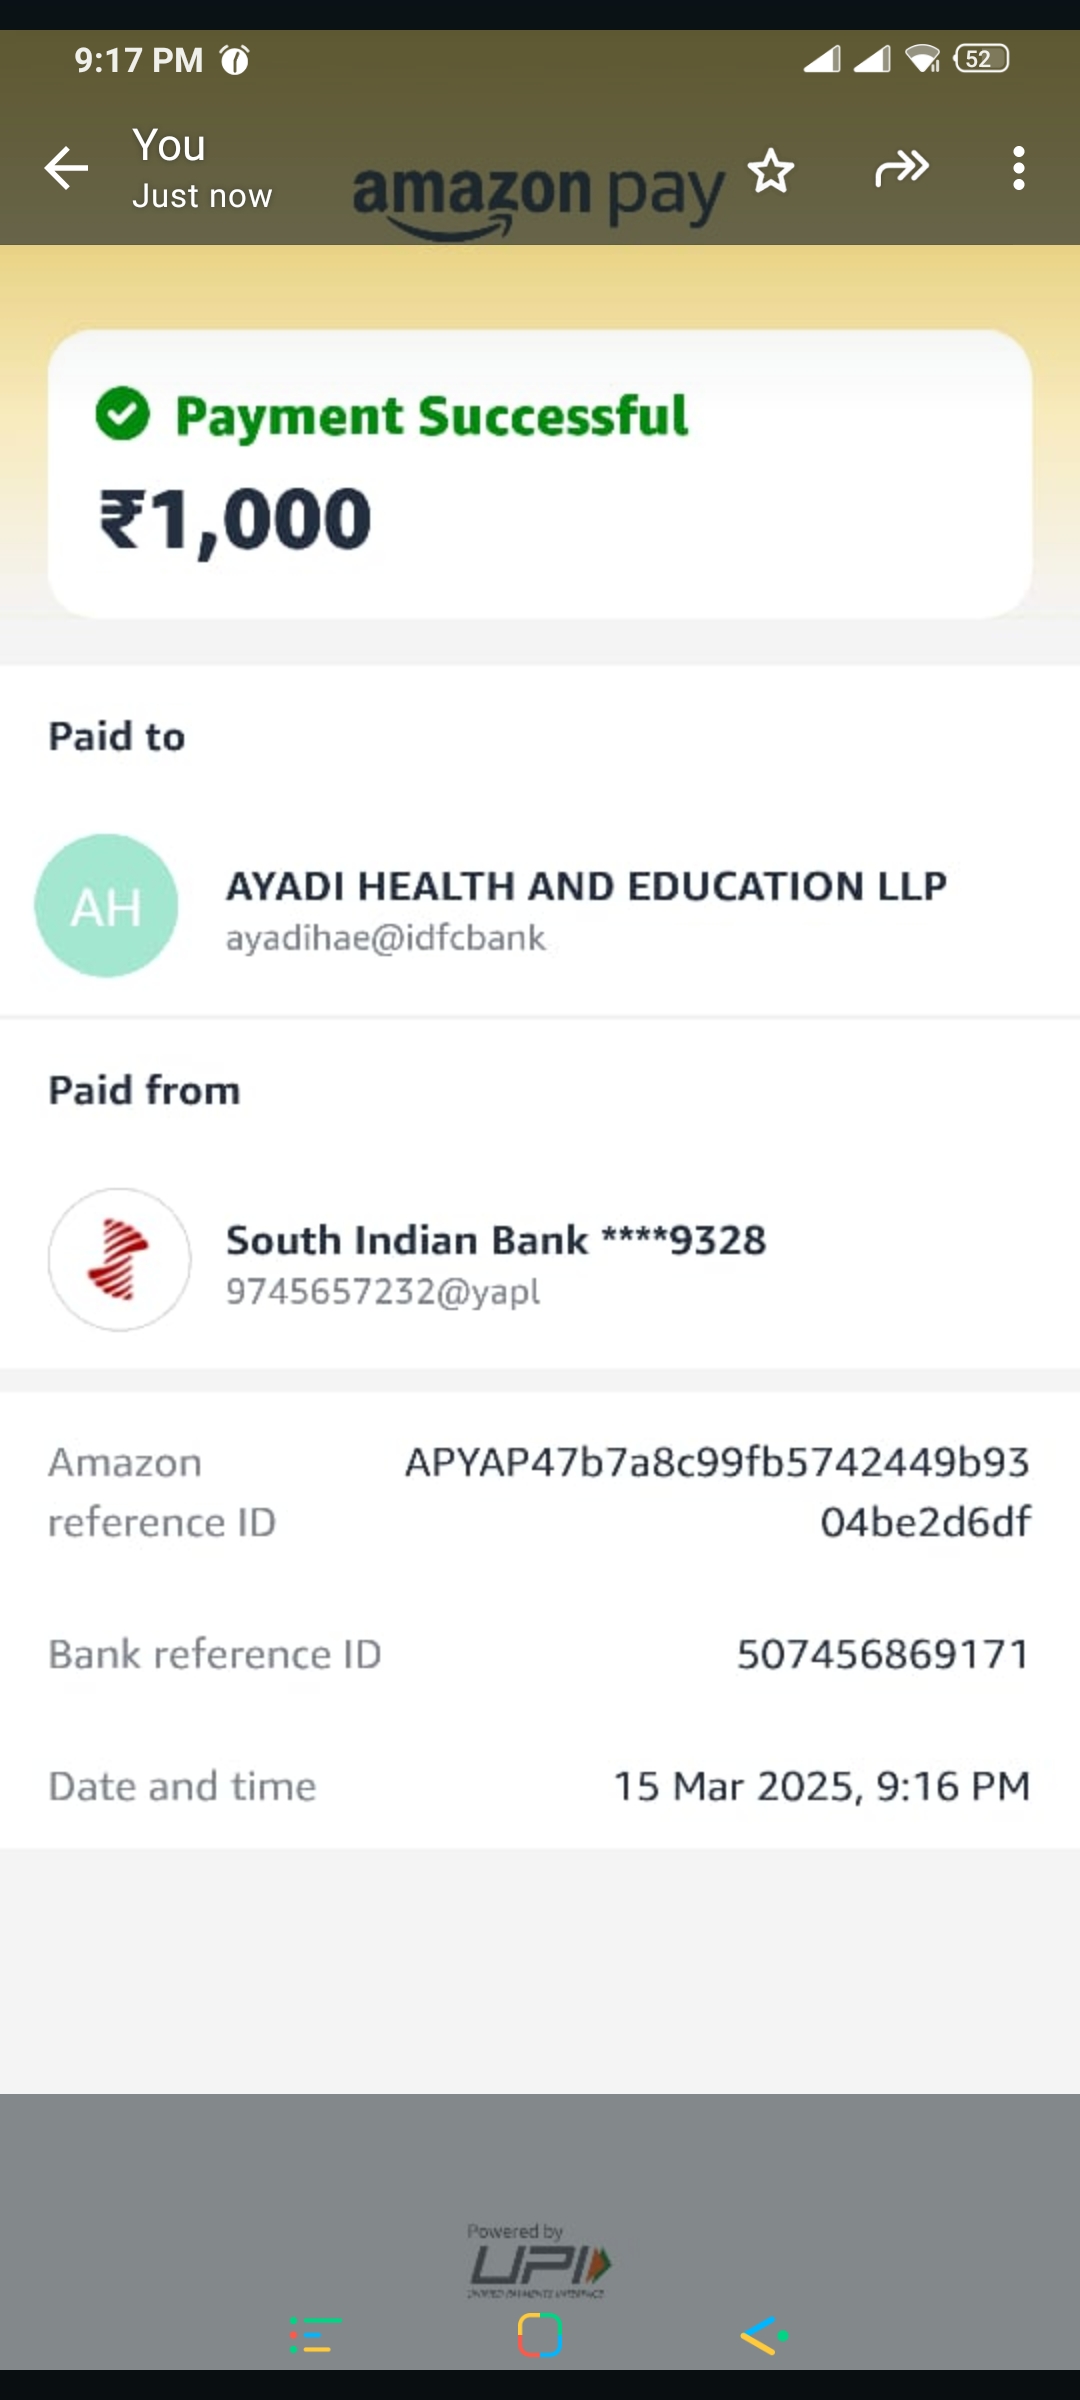1080x2400 pixels.
Task: Tap the alarm icon in status bar
Action: click(235, 61)
